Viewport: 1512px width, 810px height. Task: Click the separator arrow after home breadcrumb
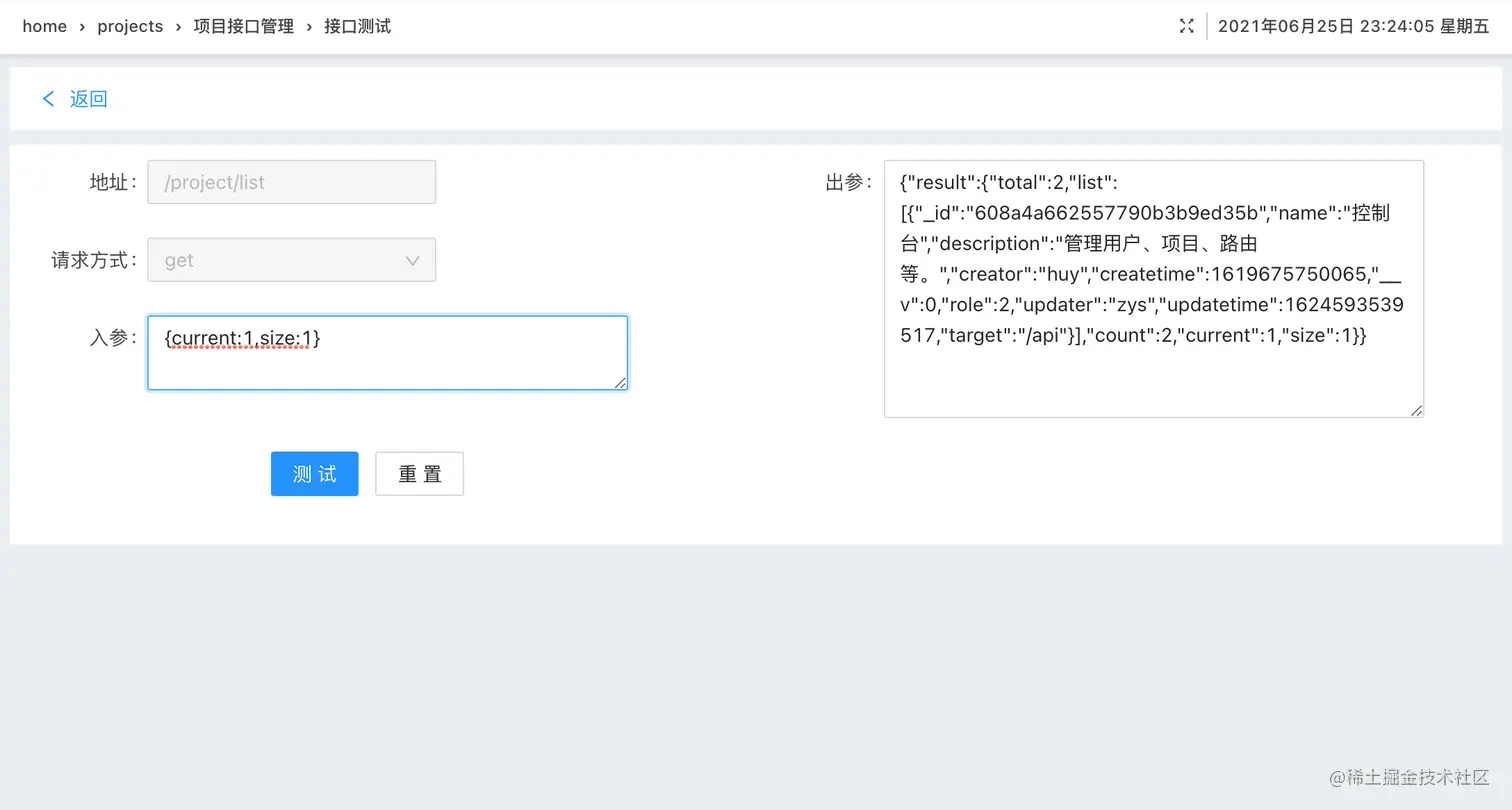tap(82, 27)
